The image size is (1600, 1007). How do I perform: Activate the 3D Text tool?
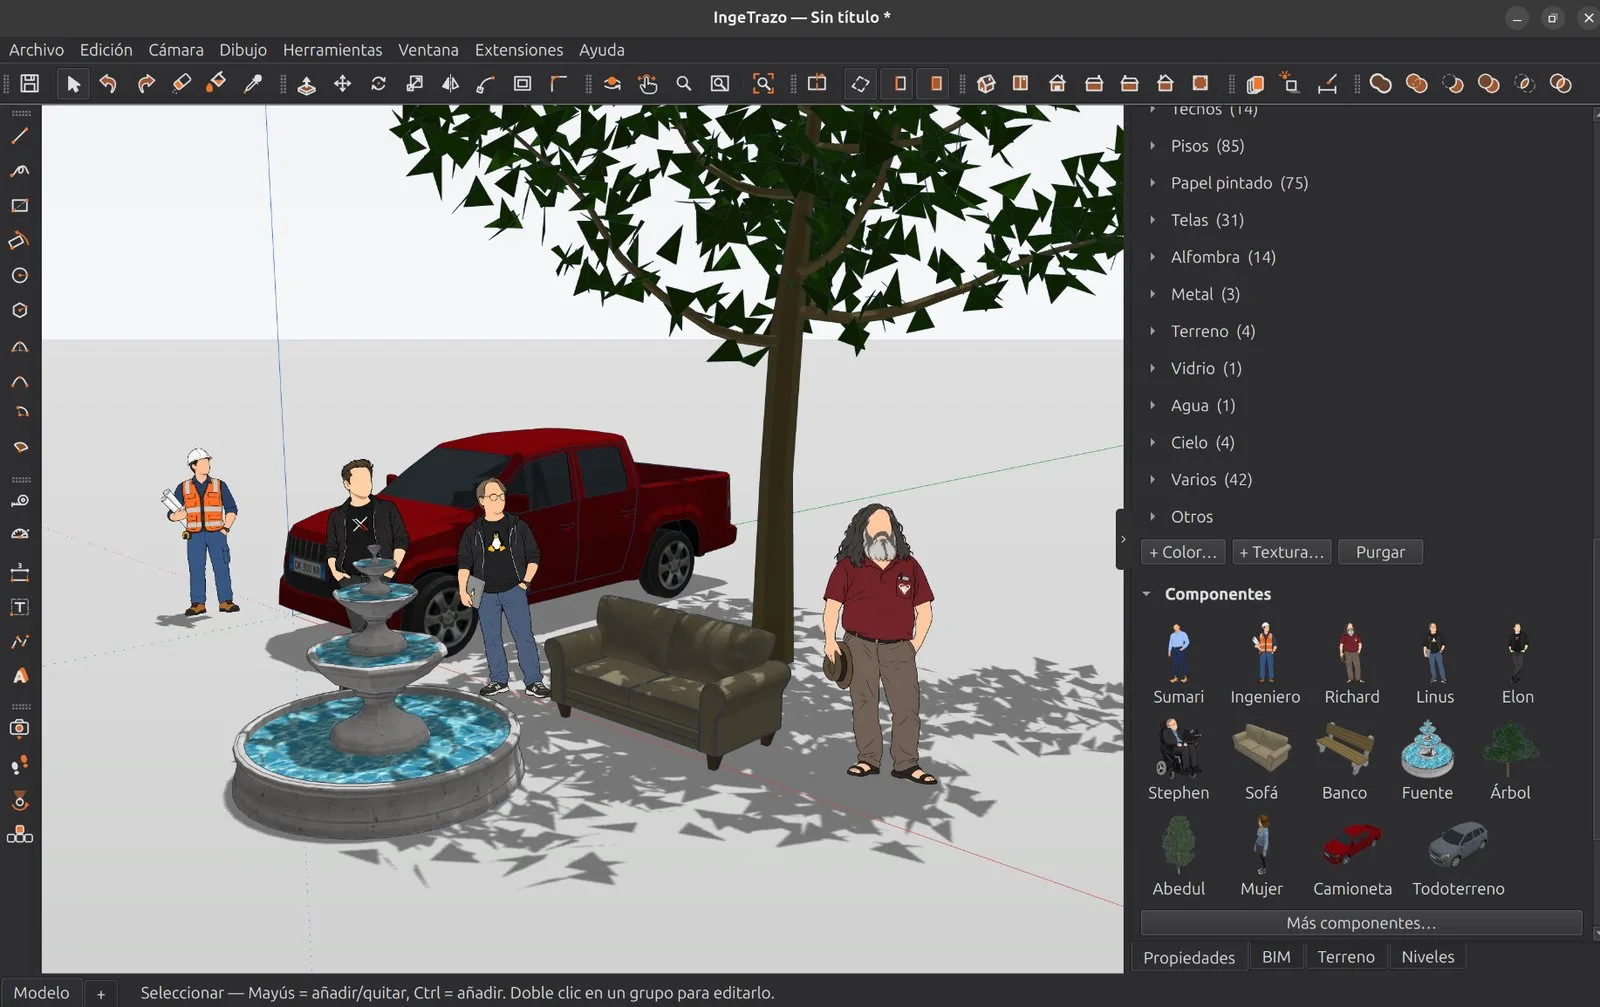click(x=20, y=676)
